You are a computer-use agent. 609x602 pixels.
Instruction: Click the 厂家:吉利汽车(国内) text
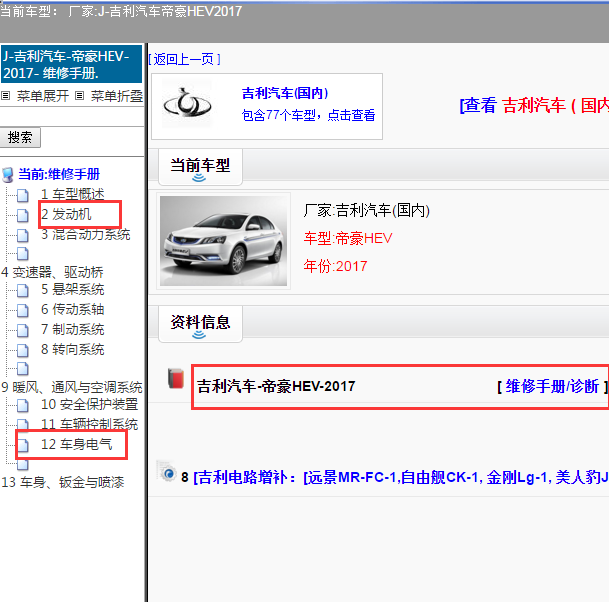point(367,211)
